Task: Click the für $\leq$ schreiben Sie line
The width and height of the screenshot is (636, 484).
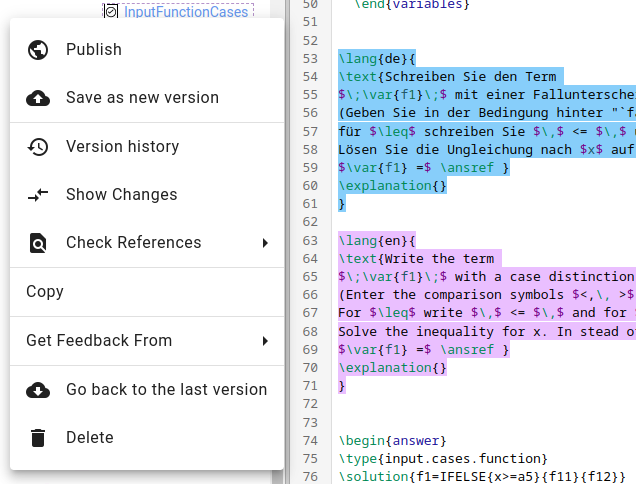Action: pyautogui.click(x=487, y=132)
